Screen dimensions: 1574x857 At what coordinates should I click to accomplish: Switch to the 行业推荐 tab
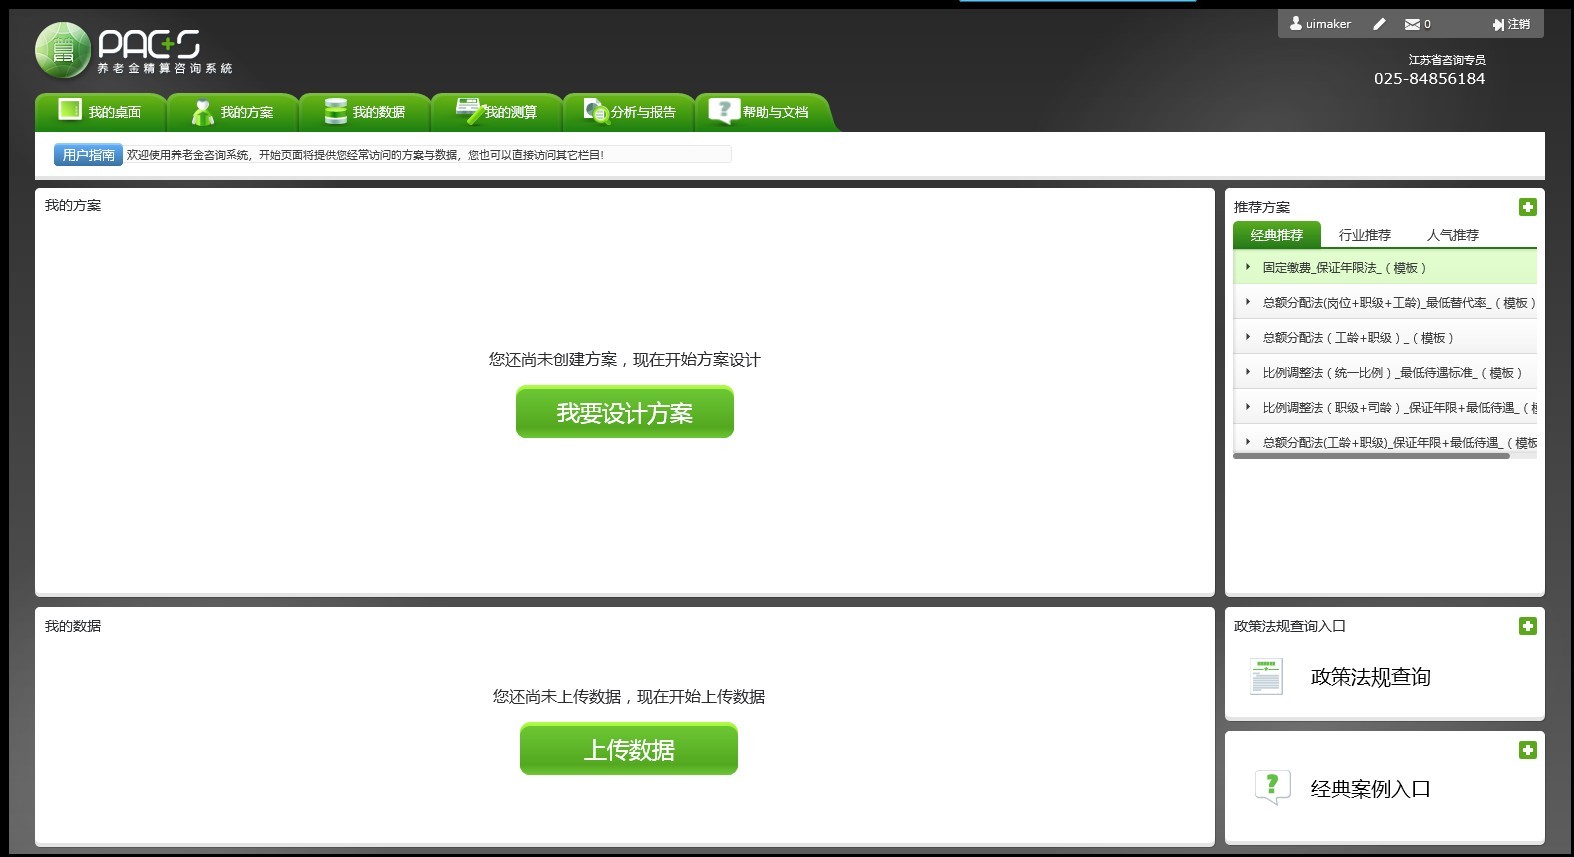[1365, 235]
